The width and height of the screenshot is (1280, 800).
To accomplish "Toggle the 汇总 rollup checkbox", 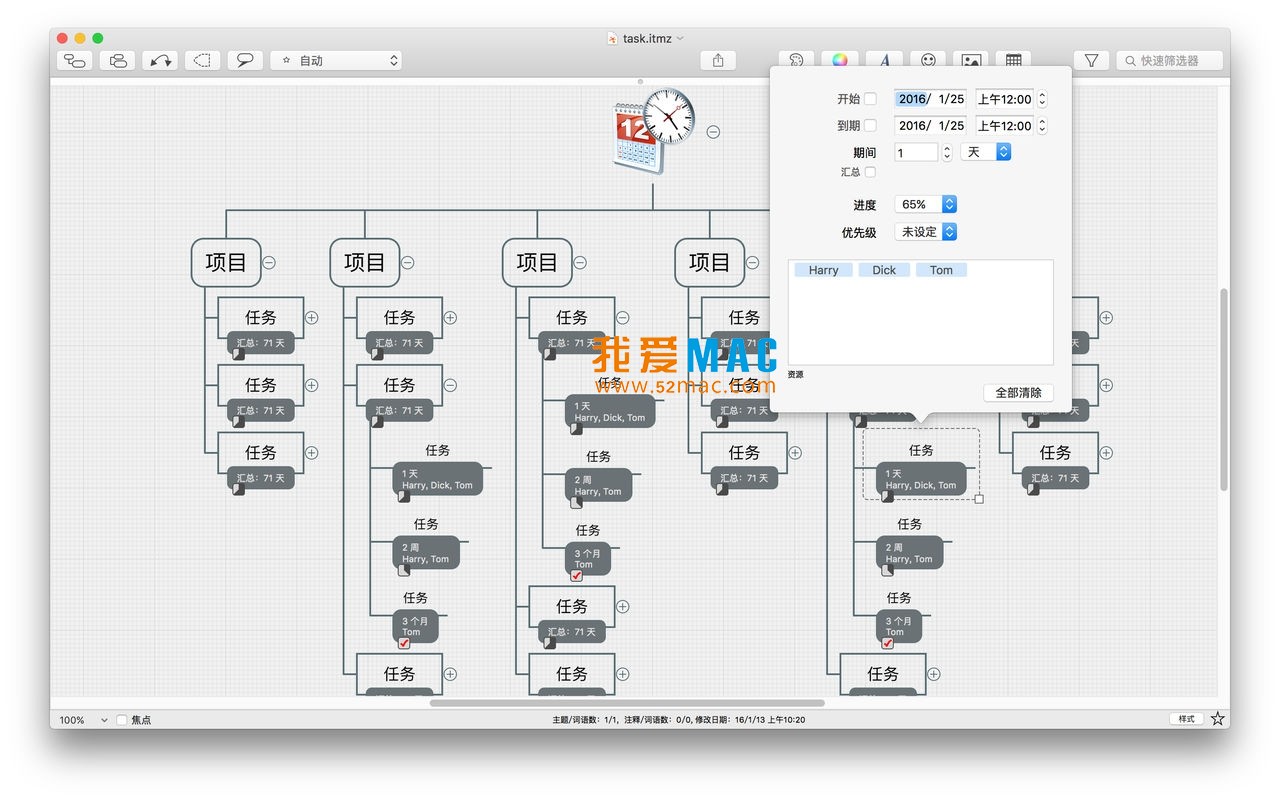I will pyautogui.click(x=870, y=172).
